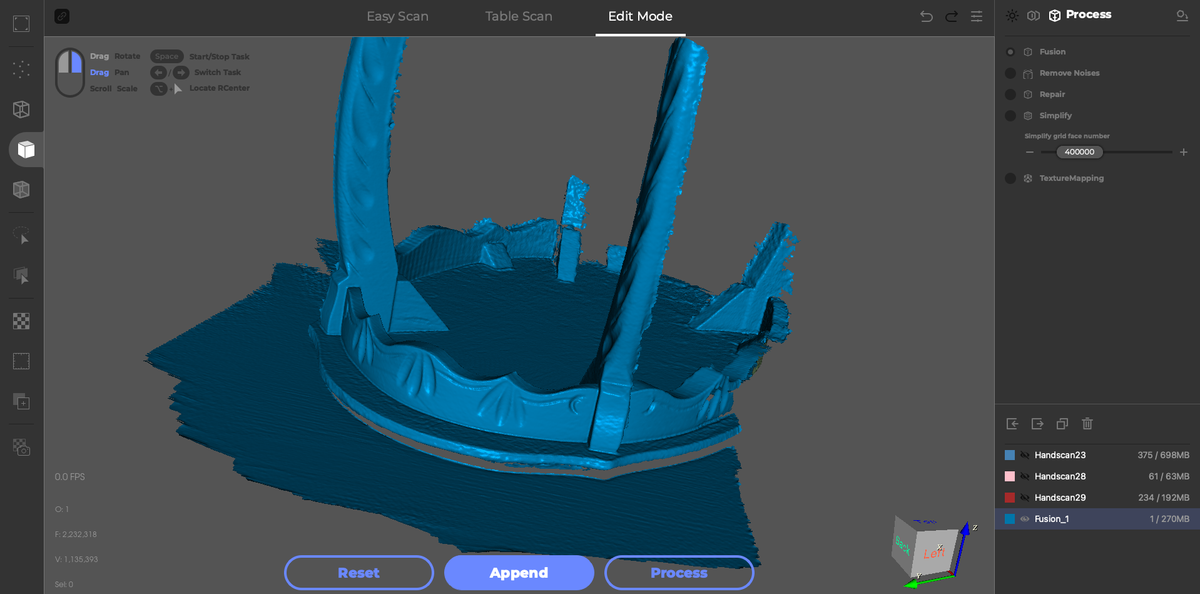This screenshot has height=594, width=1200.
Task: Select the rectangle selection tool in sidebar
Action: tap(20, 360)
